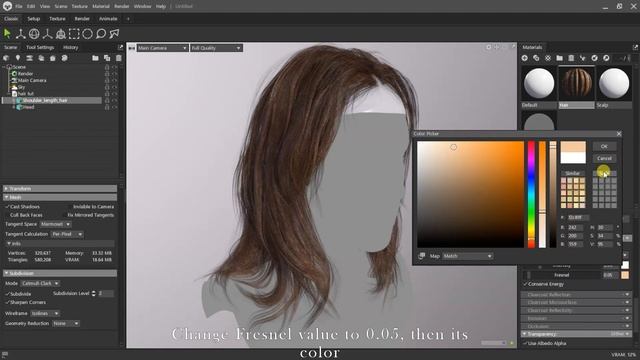Image resolution: width=640 pixels, height=360 pixels.
Task: Open the File menu
Action: pos(19,7)
